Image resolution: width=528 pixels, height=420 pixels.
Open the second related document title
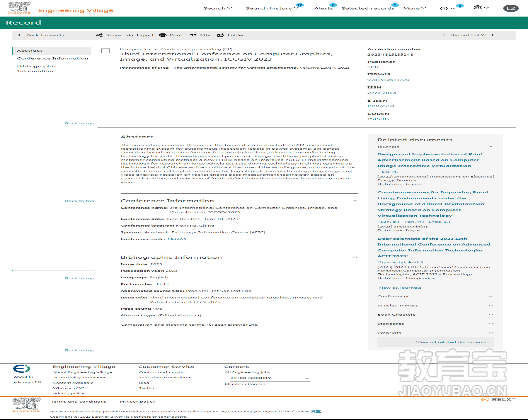pyautogui.click(x=433, y=204)
